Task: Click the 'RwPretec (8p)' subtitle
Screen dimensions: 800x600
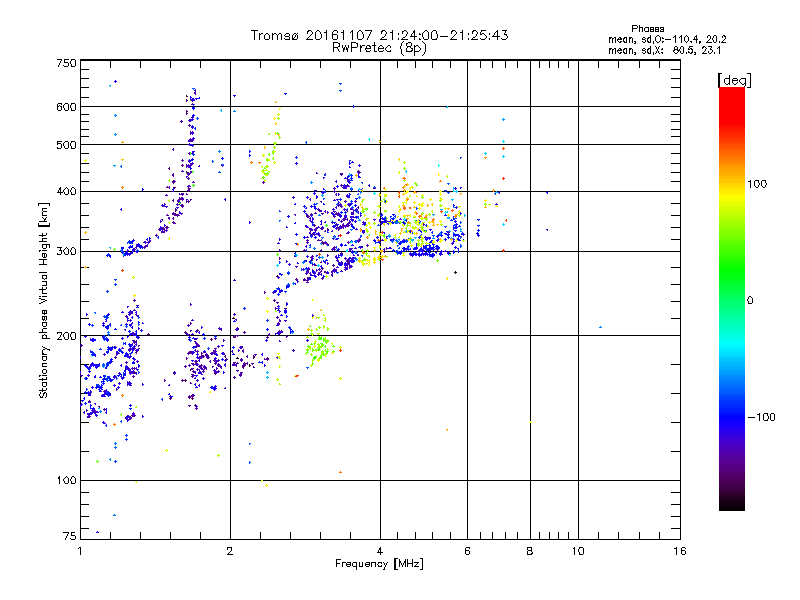Action: point(379,48)
